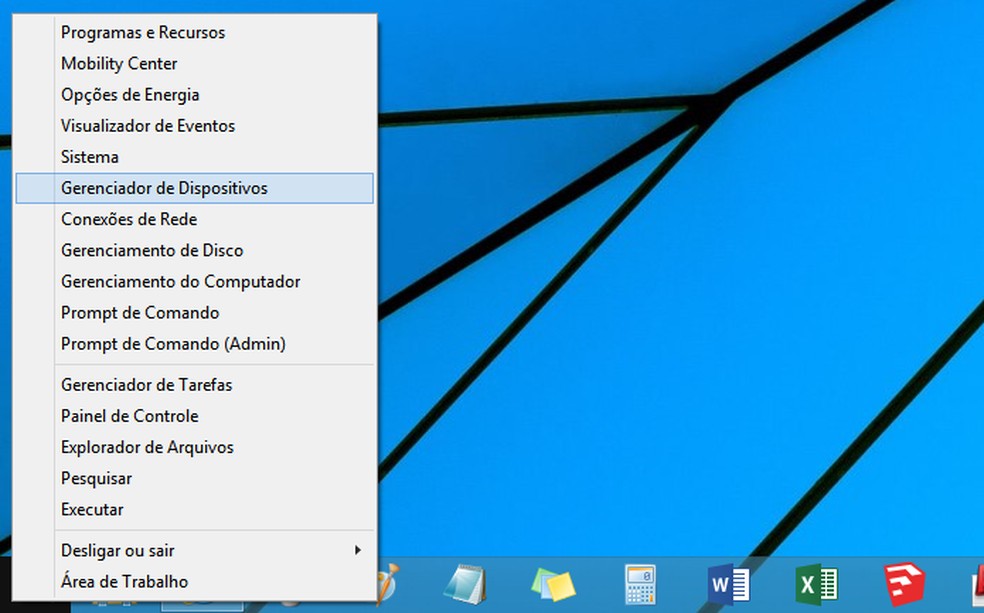Screen dimensions: 984x613
Task: Choose the Pesquisar entry
Action: tap(195, 478)
